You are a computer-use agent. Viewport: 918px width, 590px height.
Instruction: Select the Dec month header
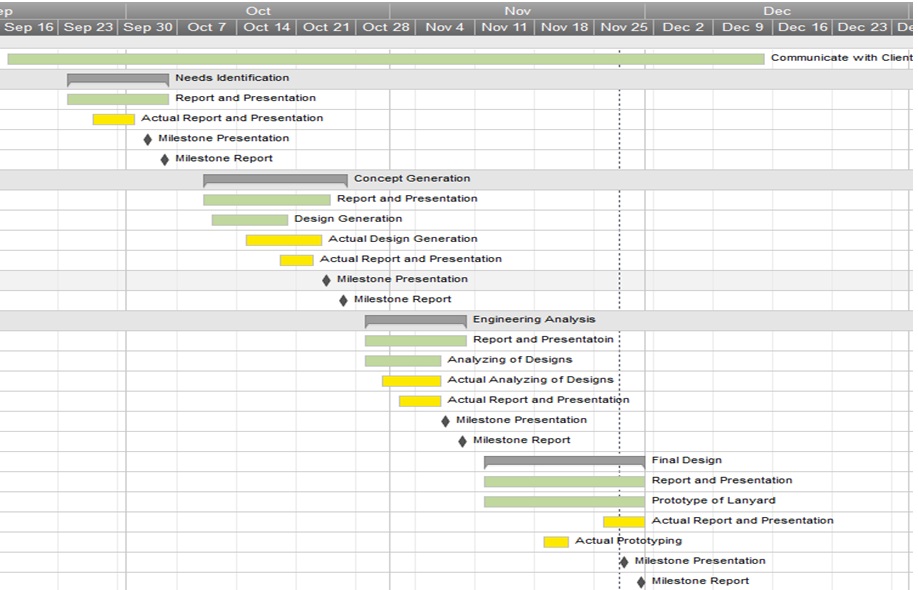(776, 10)
